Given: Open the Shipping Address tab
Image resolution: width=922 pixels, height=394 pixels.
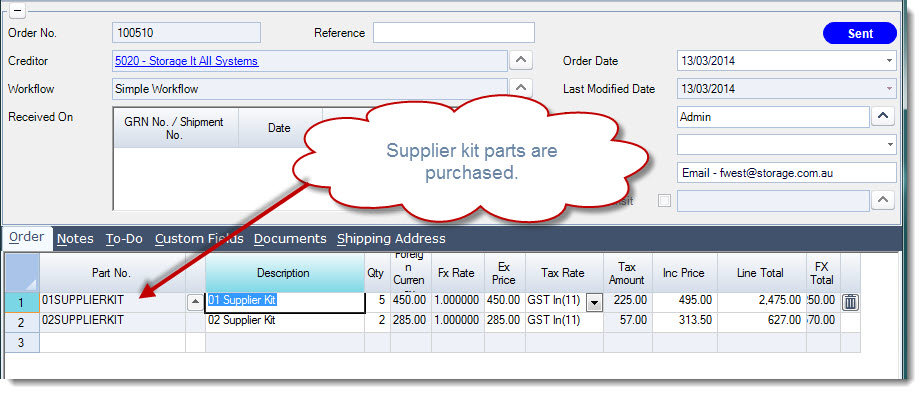Looking at the screenshot, I should coord(391,239).
